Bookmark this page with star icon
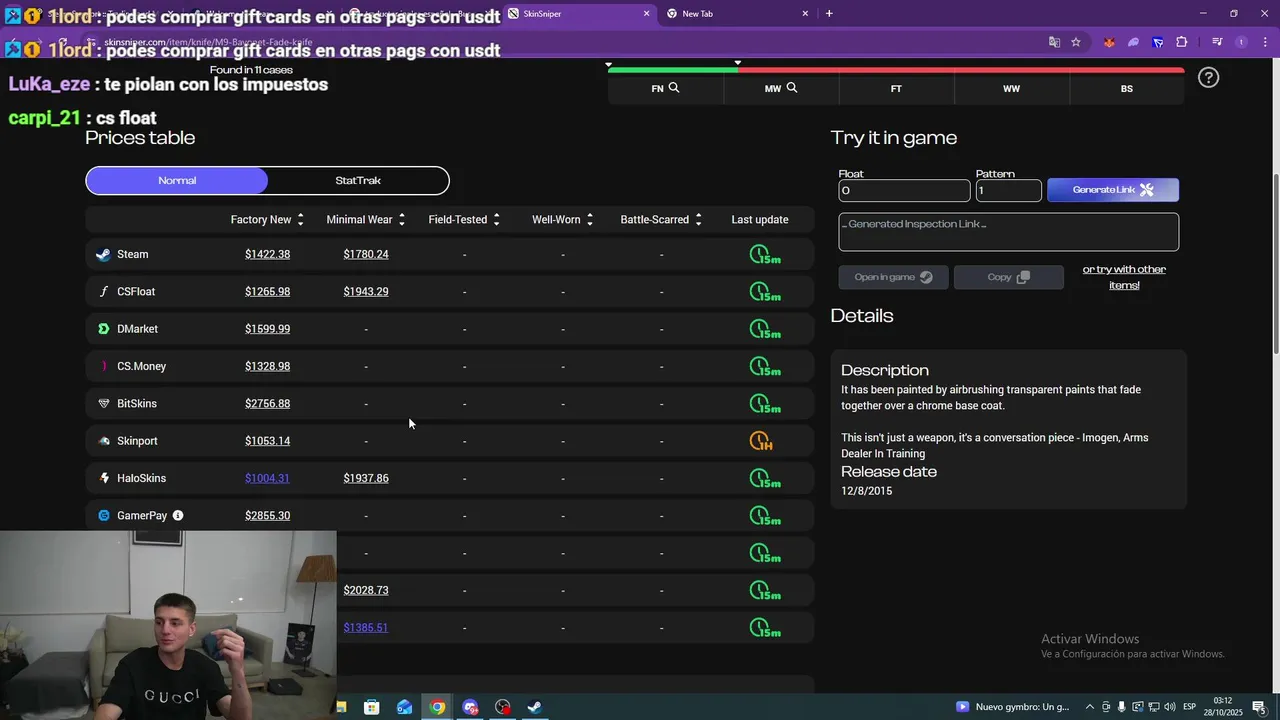1280x720 pixels. [x=1076, y=42]
